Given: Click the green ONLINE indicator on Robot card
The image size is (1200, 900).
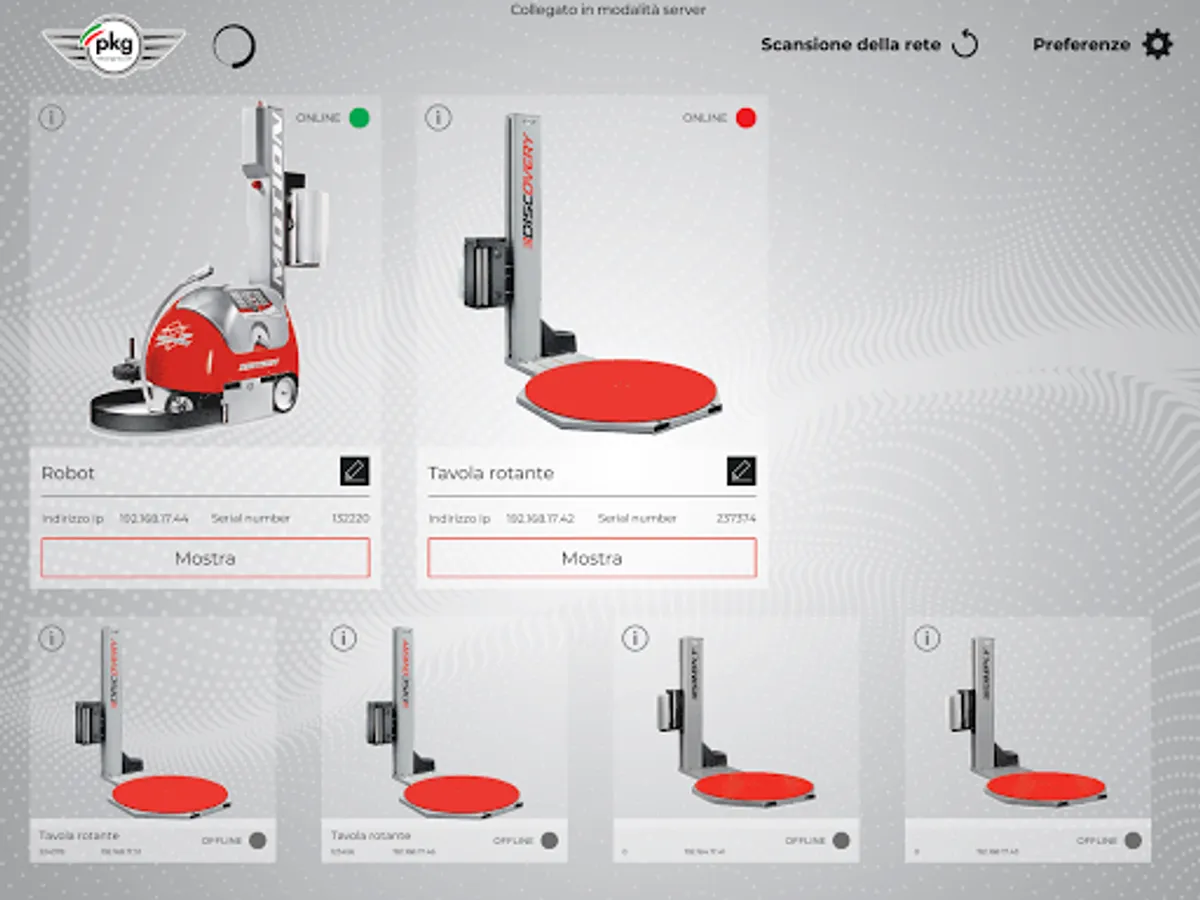Looking at the screenshot, I should [x=359, y=118].
